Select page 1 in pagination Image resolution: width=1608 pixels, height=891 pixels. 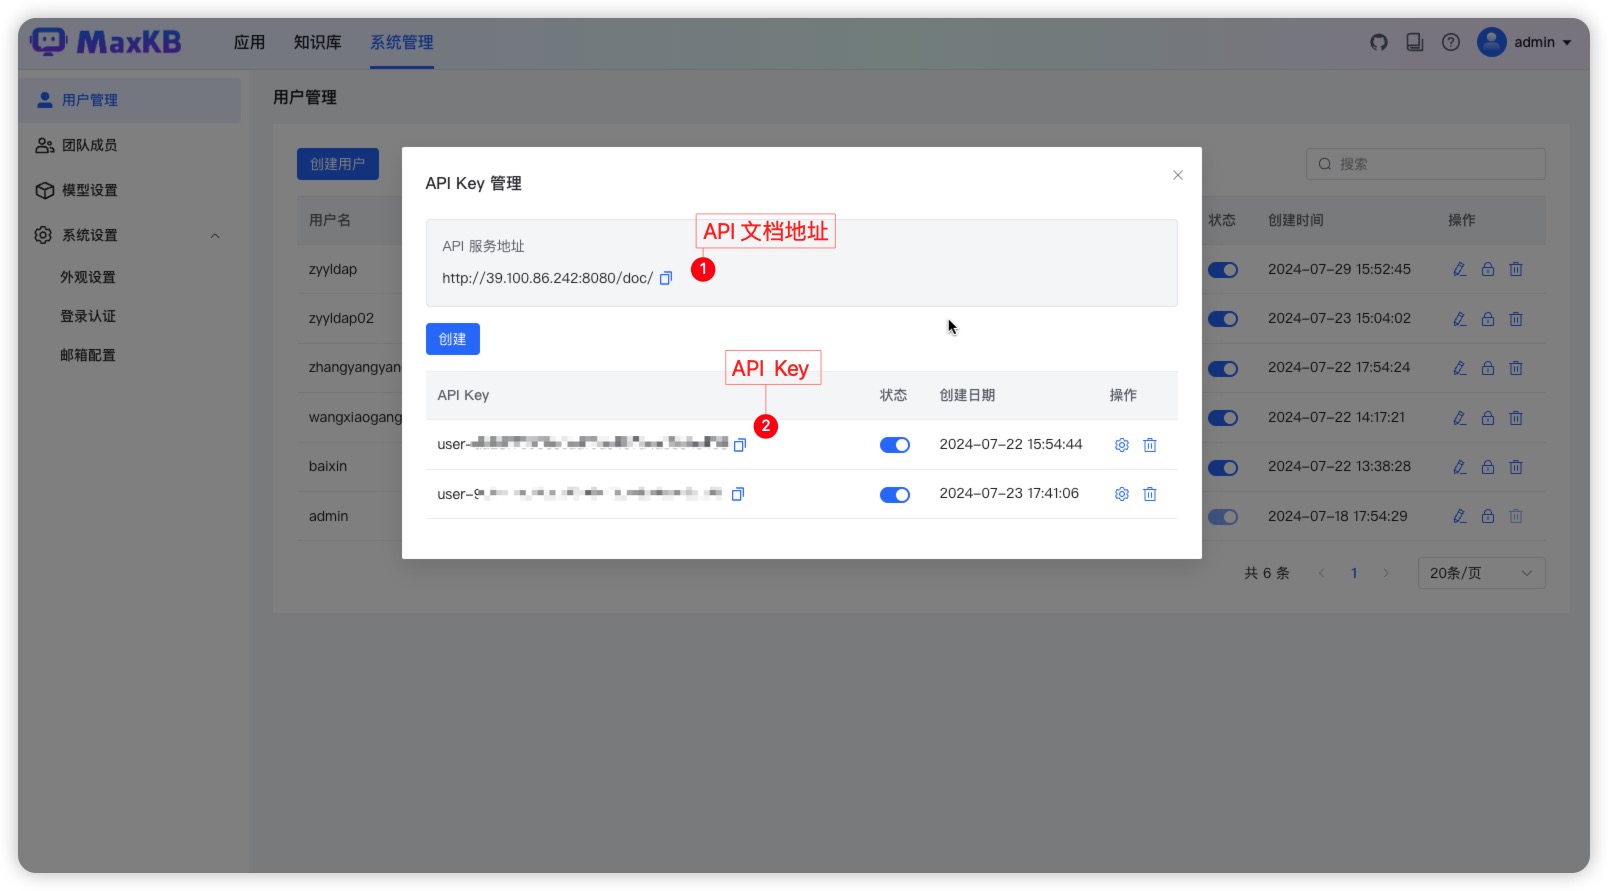(1354, 573)
